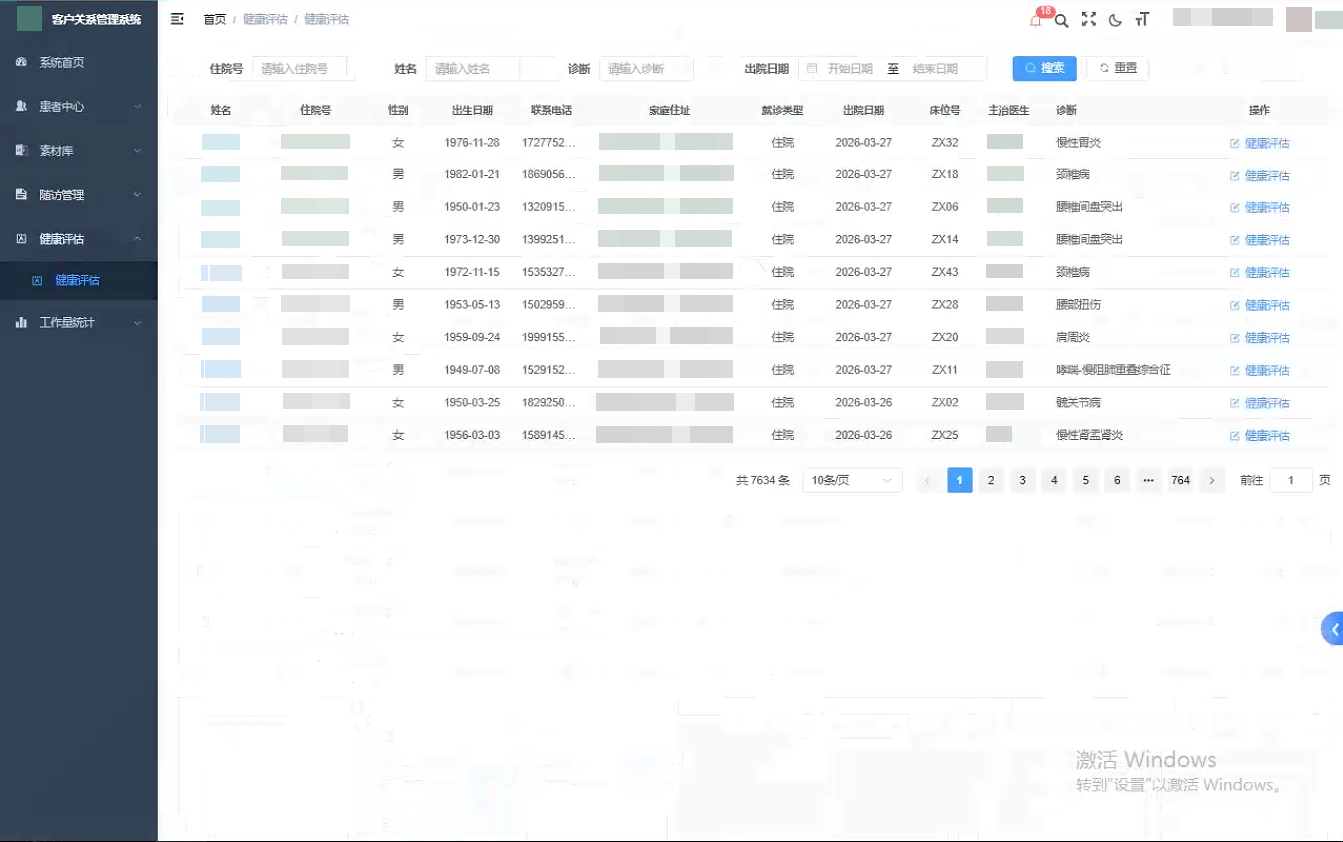Viewport: 1343px width, 842px height.
Task: Go to page 3 in pagination
Action: [1022, 481]
